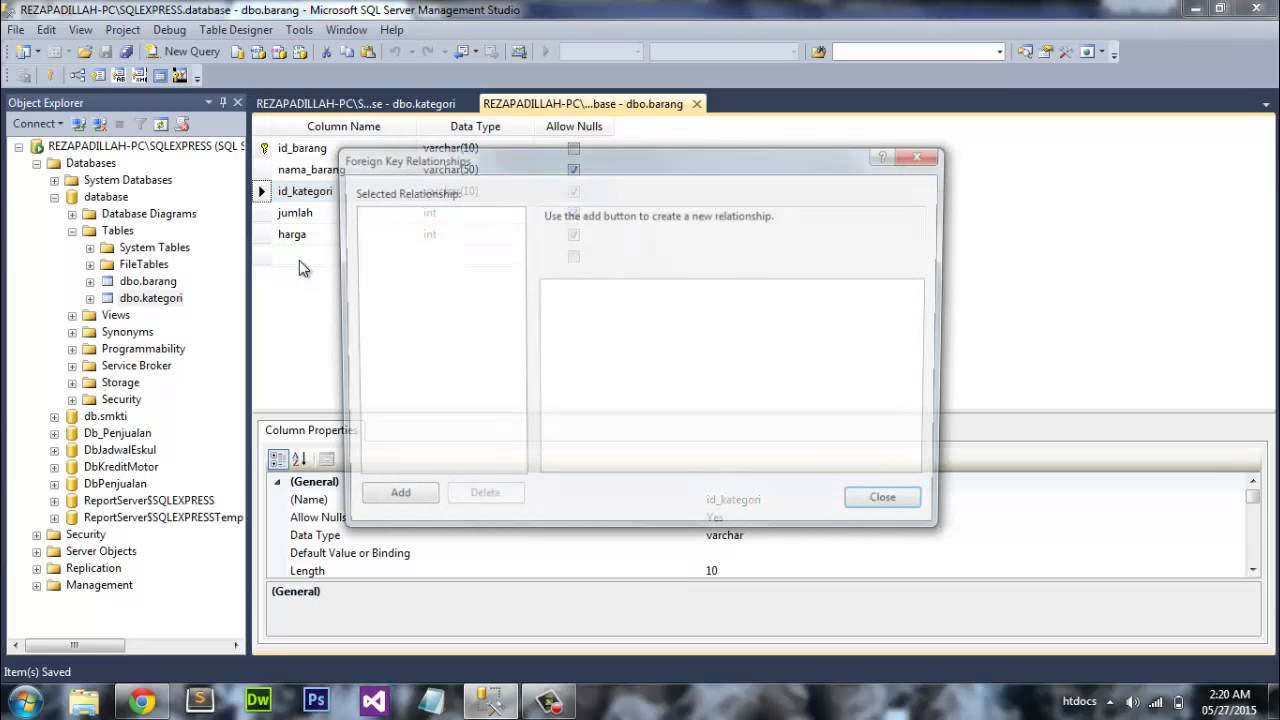Screen dimensions: 1280x720
Task: Open Google Chrome from the taskbar
Action: click(x=142, y=701)
